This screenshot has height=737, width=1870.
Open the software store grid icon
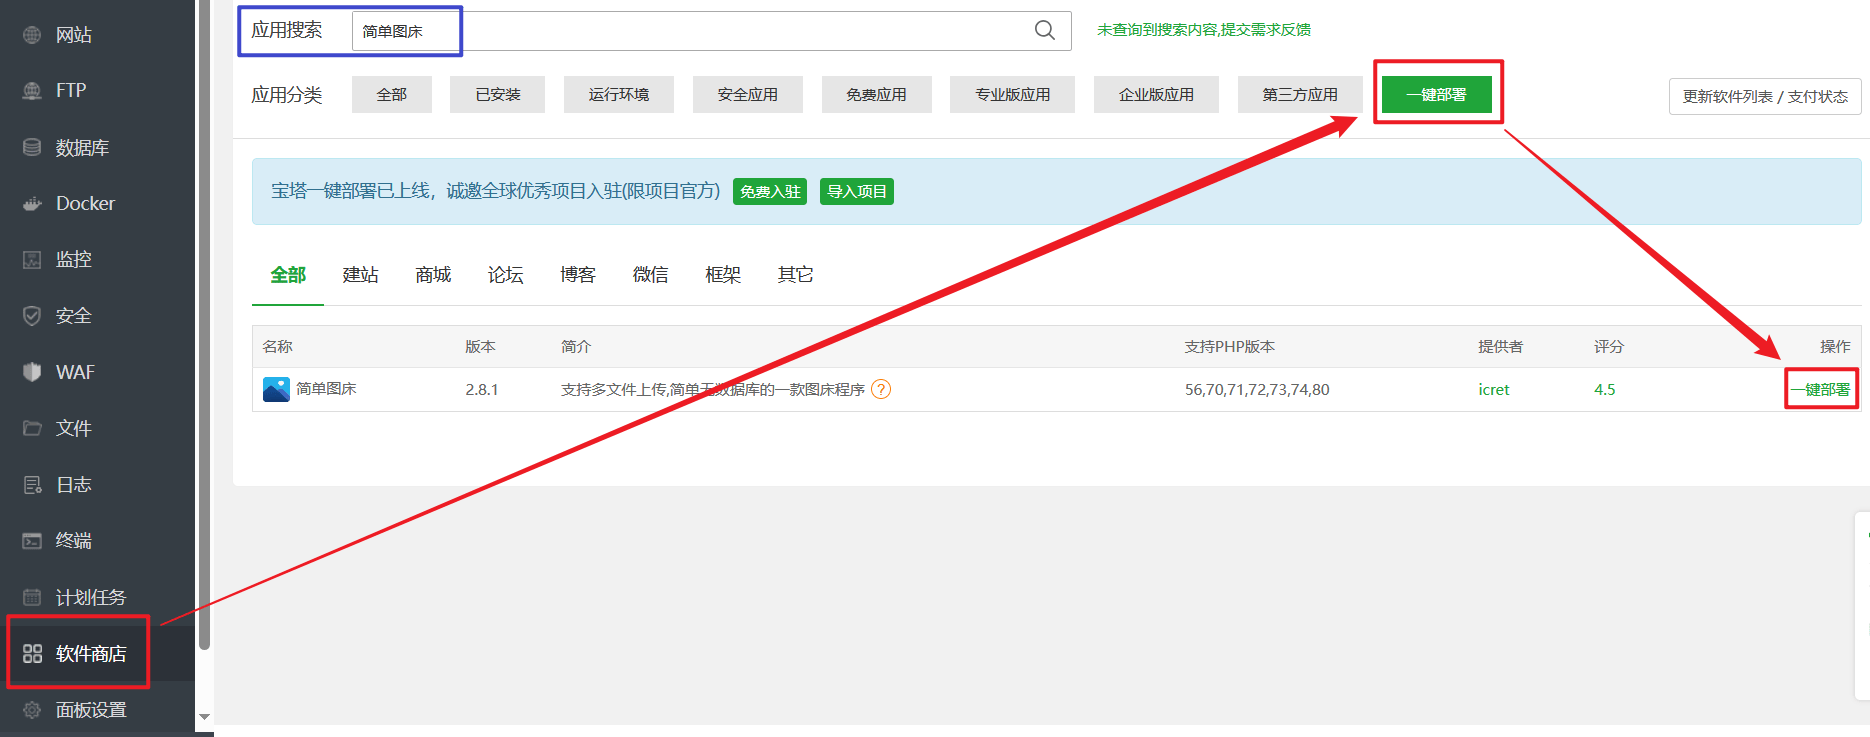click(x=32, y=654)
